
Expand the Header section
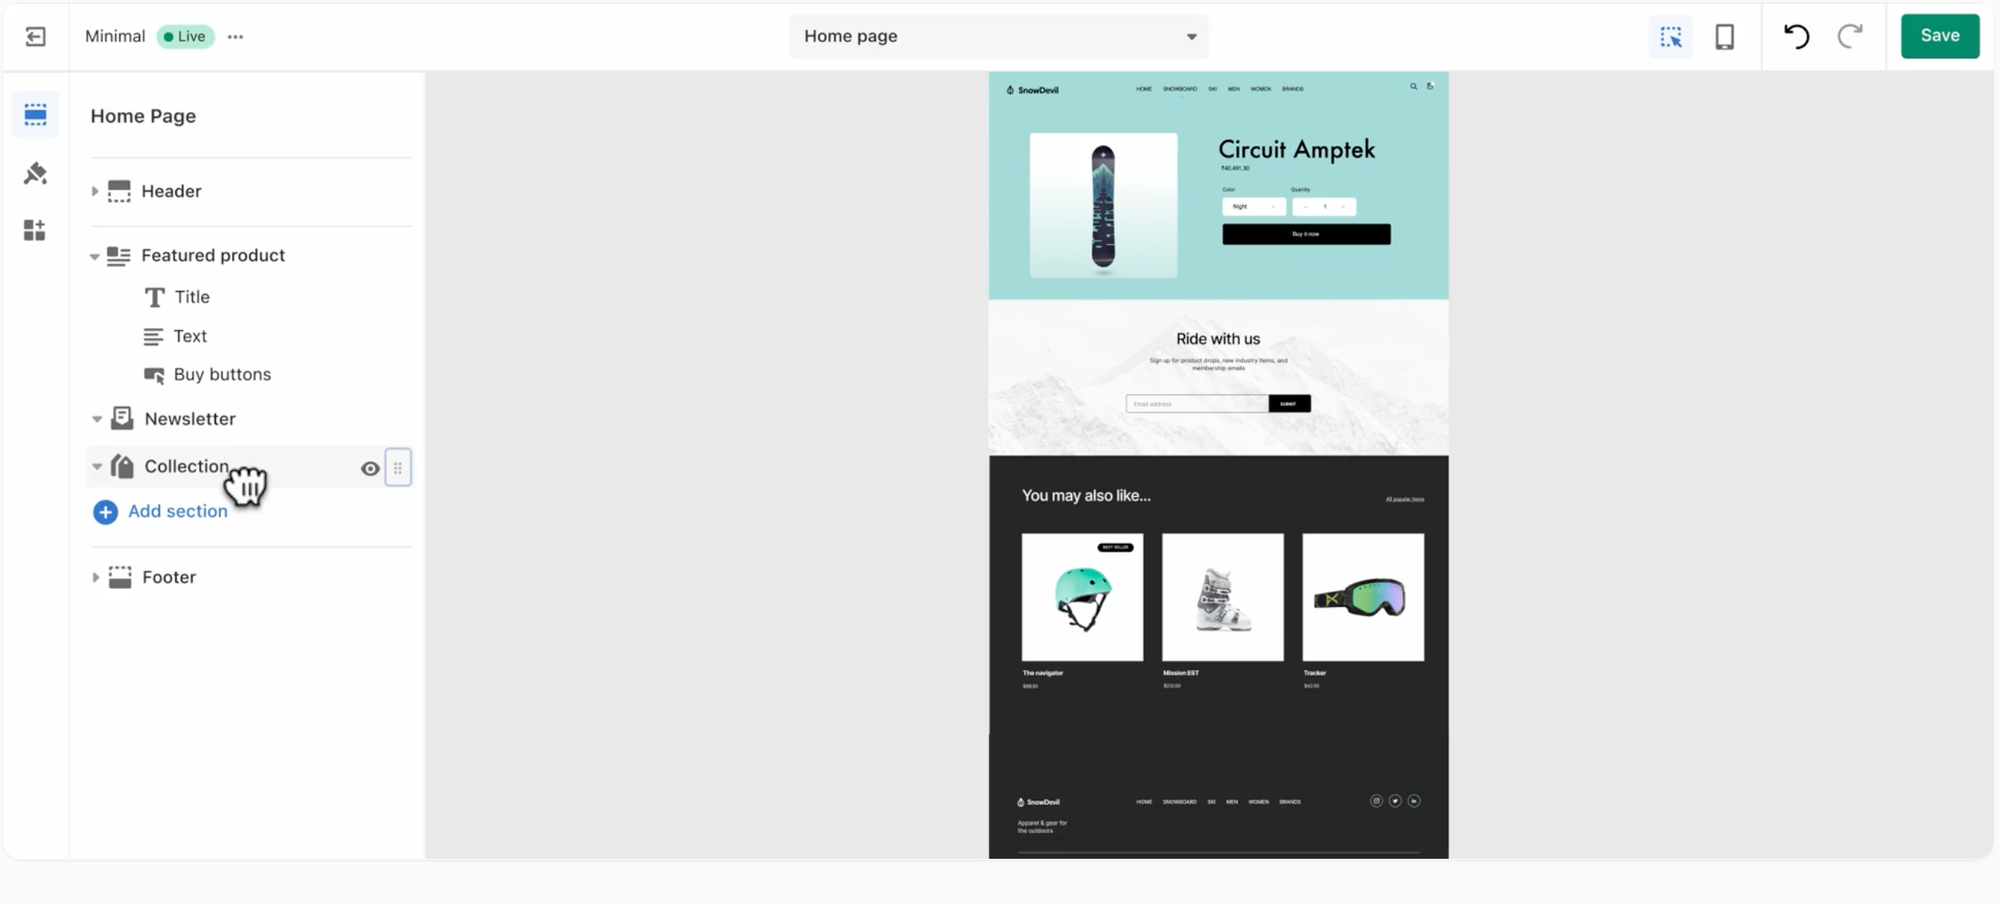pos(95,191)
